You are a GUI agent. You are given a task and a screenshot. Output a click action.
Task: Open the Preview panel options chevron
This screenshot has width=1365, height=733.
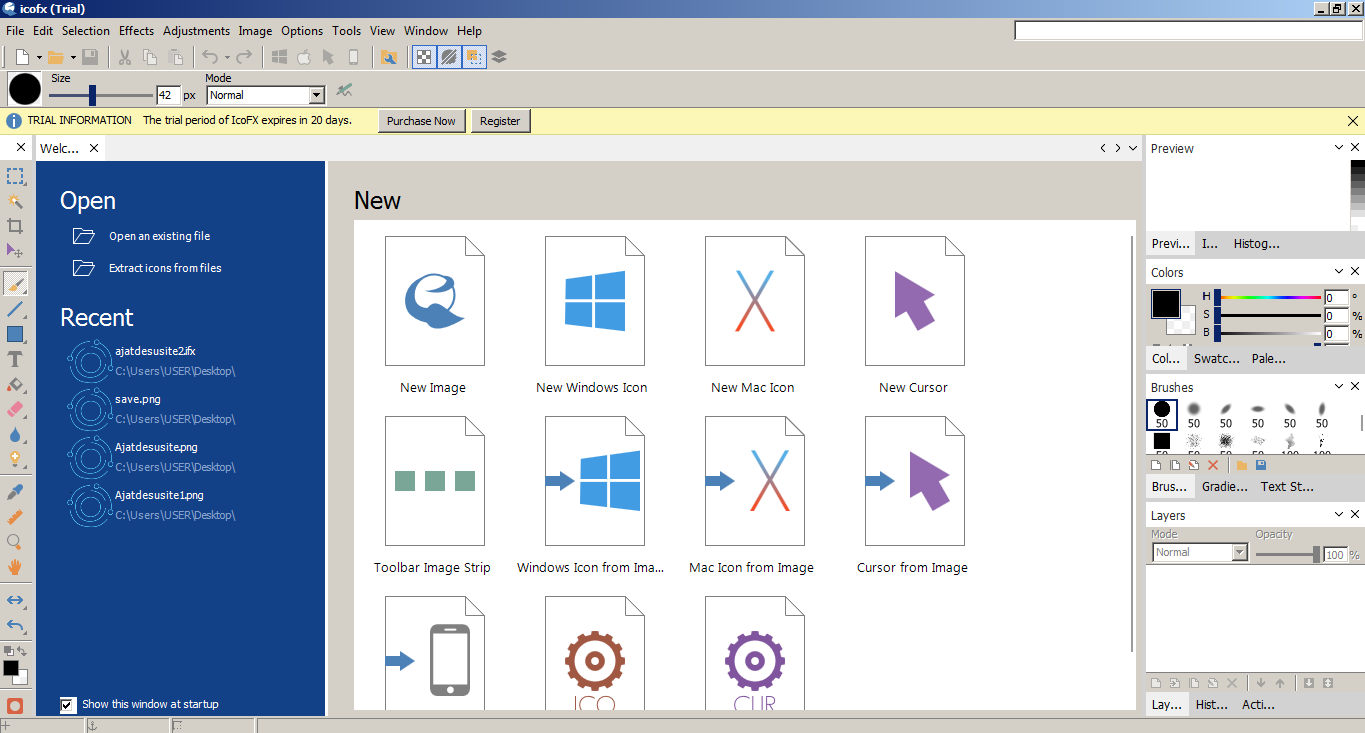pyautogui.click(x=1340, y=147)
